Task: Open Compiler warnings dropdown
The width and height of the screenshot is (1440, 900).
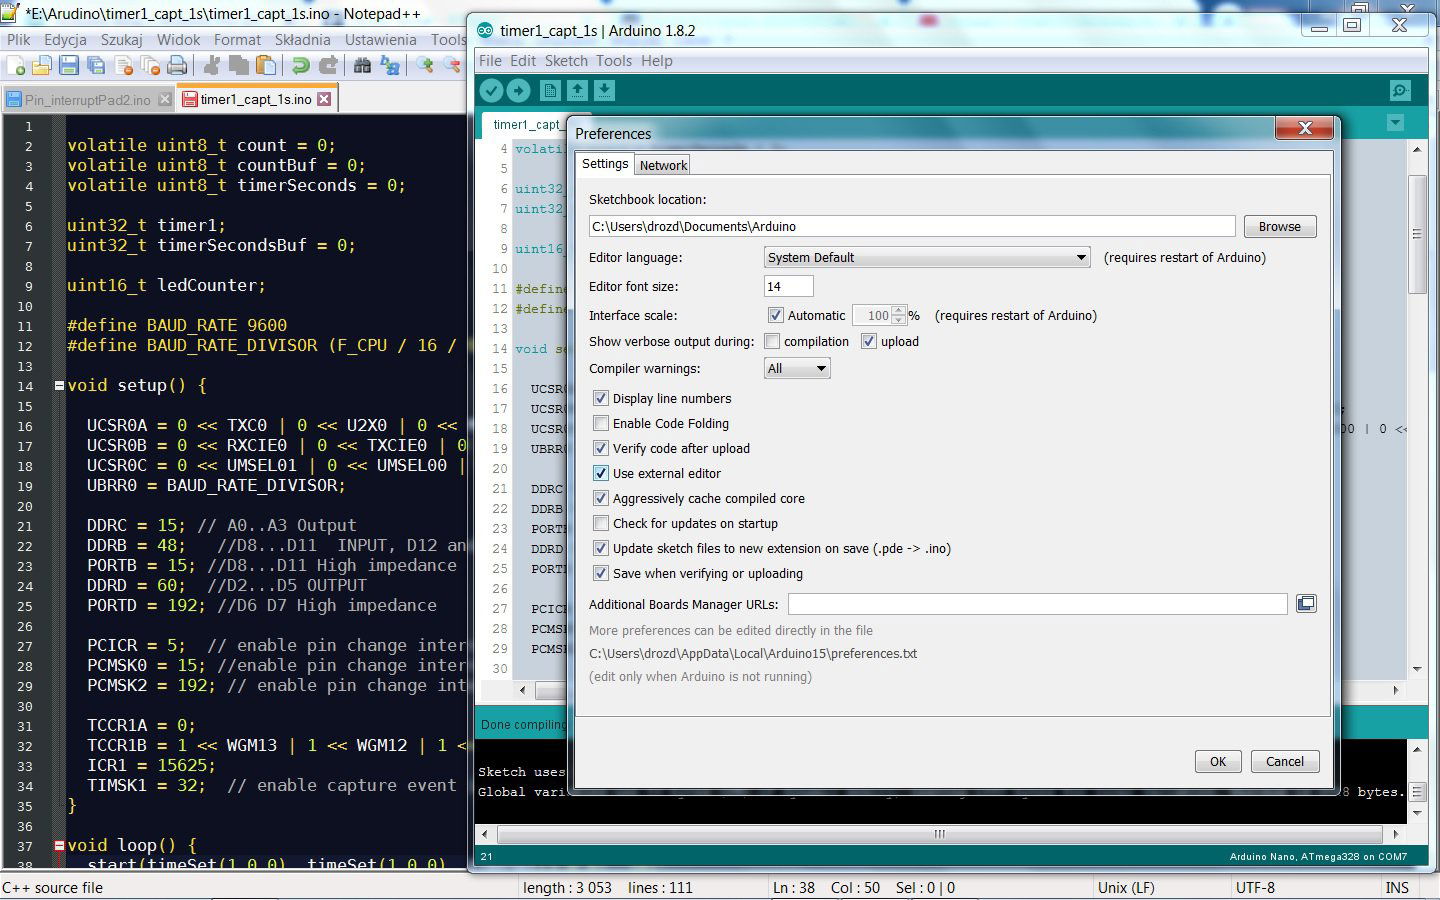Action: point(797,368)
